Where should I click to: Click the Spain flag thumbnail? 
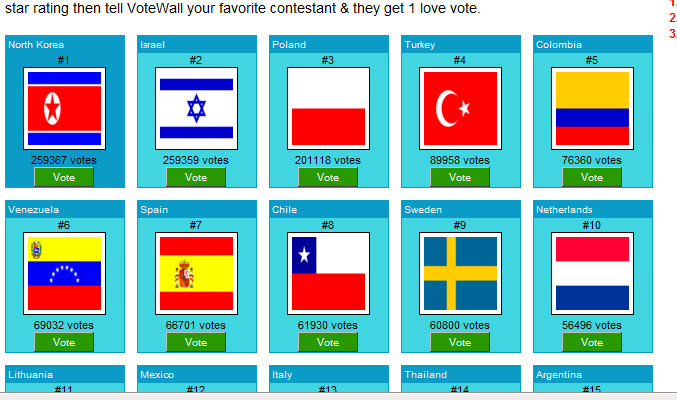pos(196,273)
